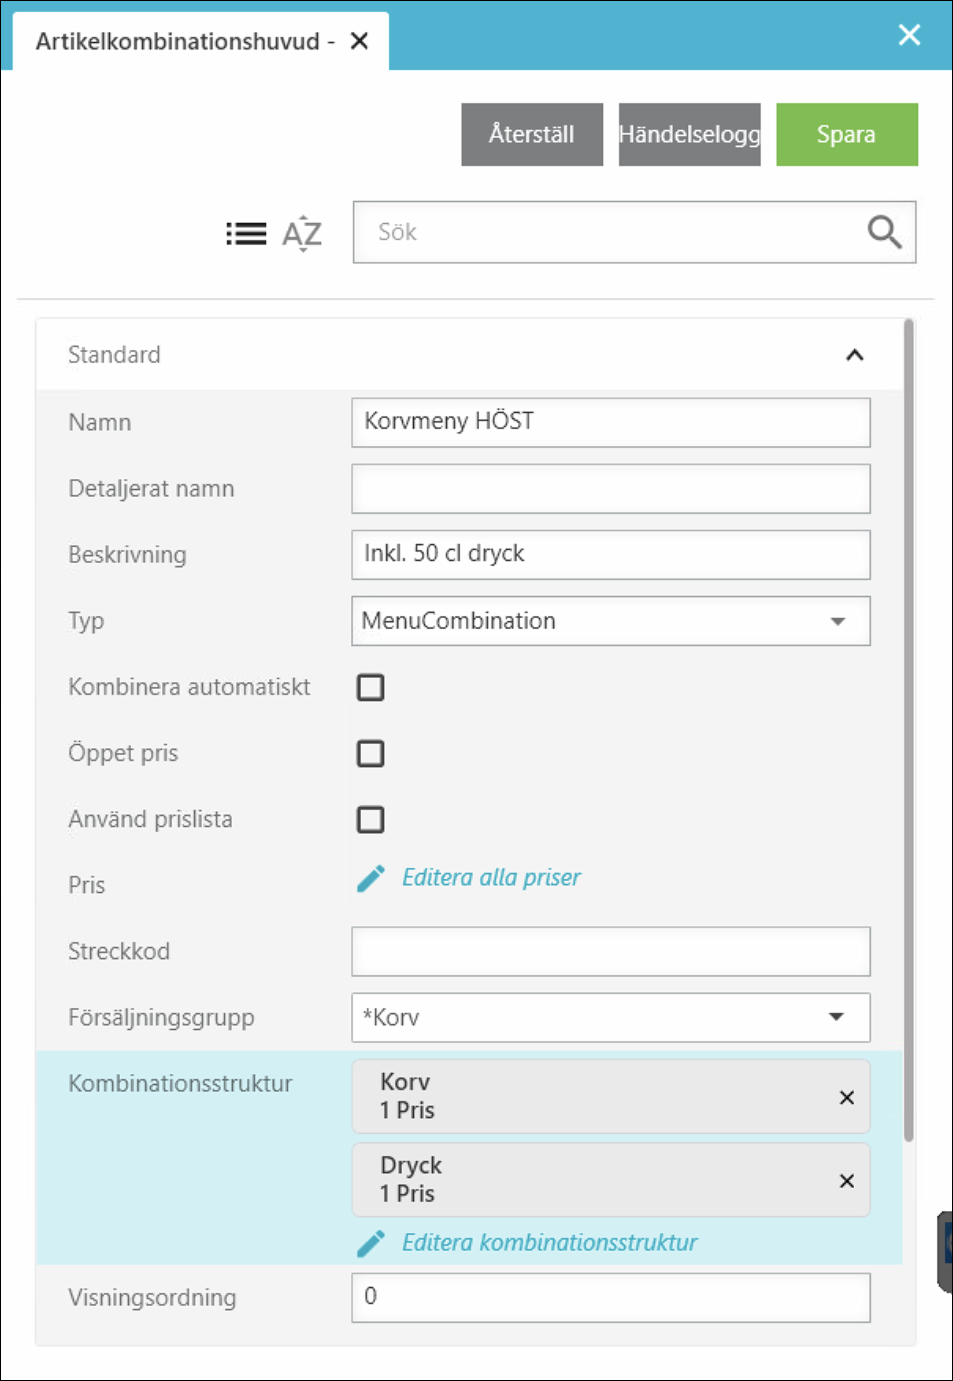Switch to list view icon
Viewport: 953px width, 1381px height.
pos(246,234)
